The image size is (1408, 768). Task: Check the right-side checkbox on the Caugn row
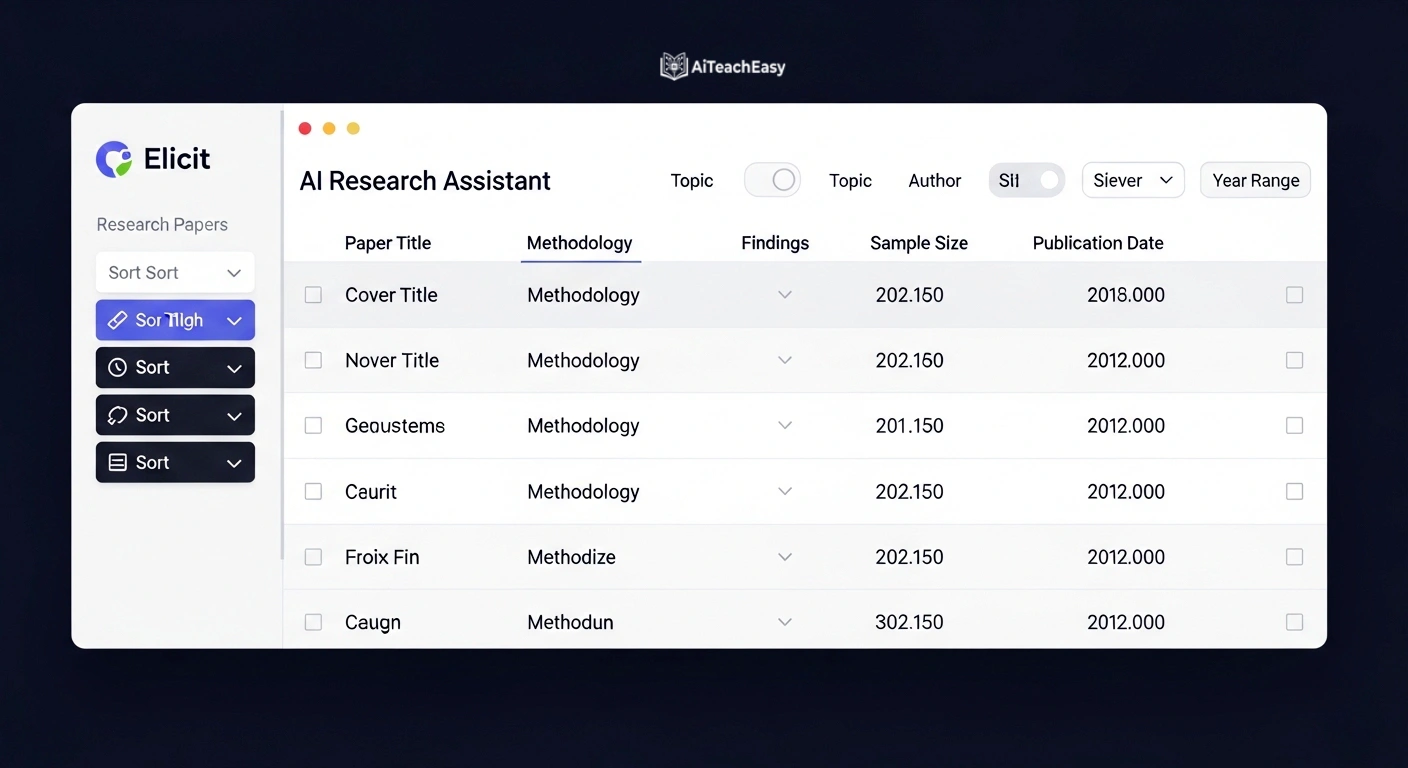1294,621
